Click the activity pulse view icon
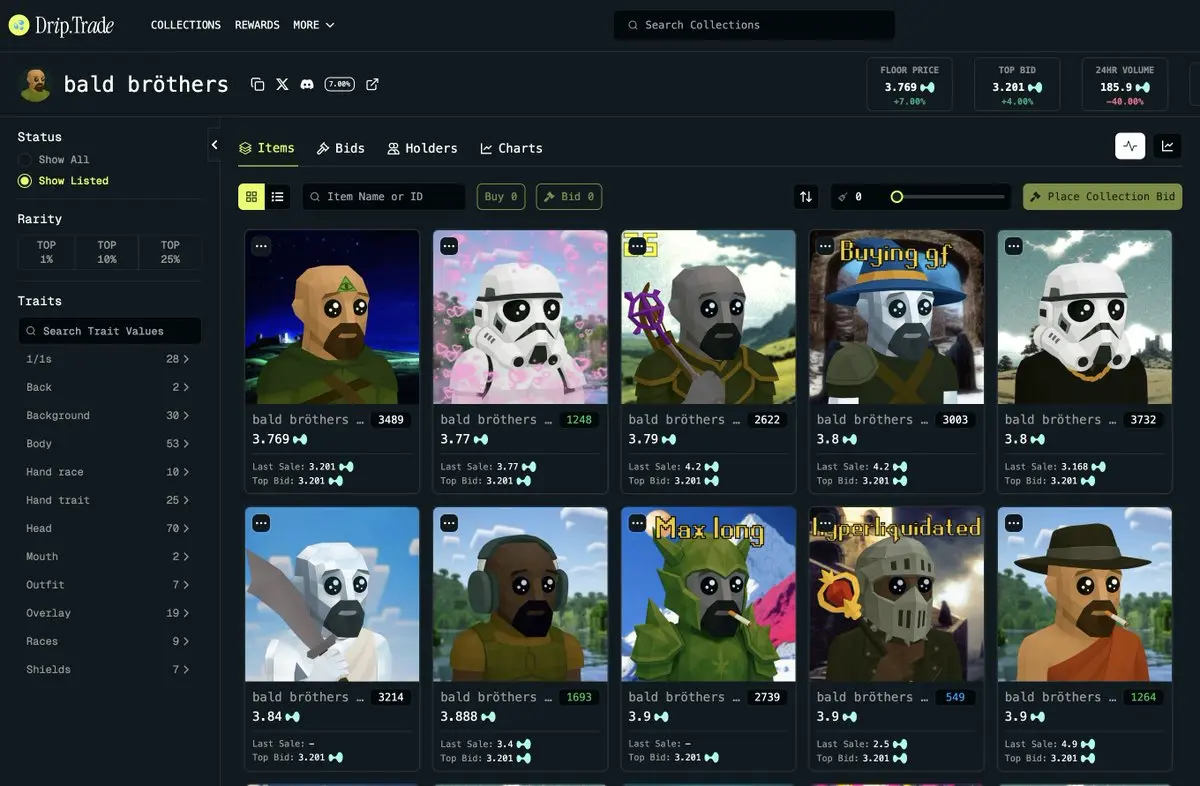 [1130, 146]
